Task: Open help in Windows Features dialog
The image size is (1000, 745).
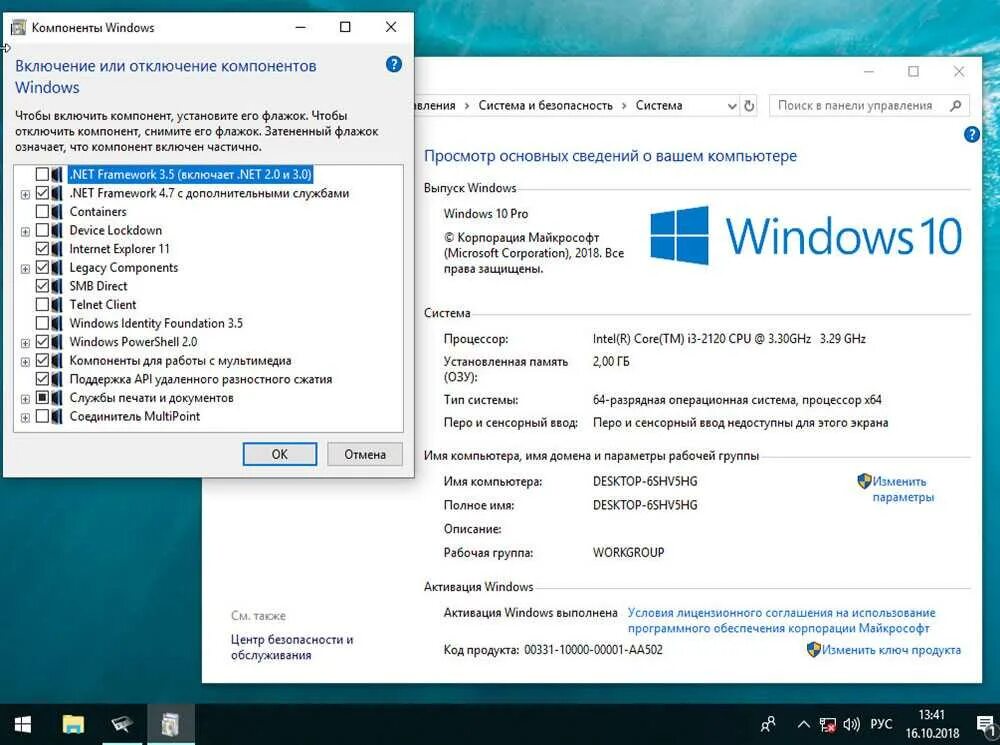Action: pyautogui.click(x=394, y=64)
